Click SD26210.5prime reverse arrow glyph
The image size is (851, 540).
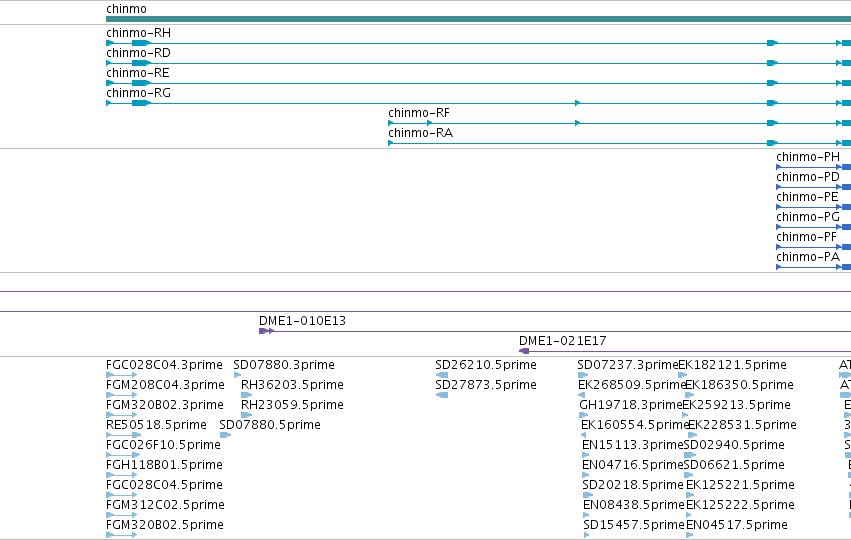tap(442, 376)
